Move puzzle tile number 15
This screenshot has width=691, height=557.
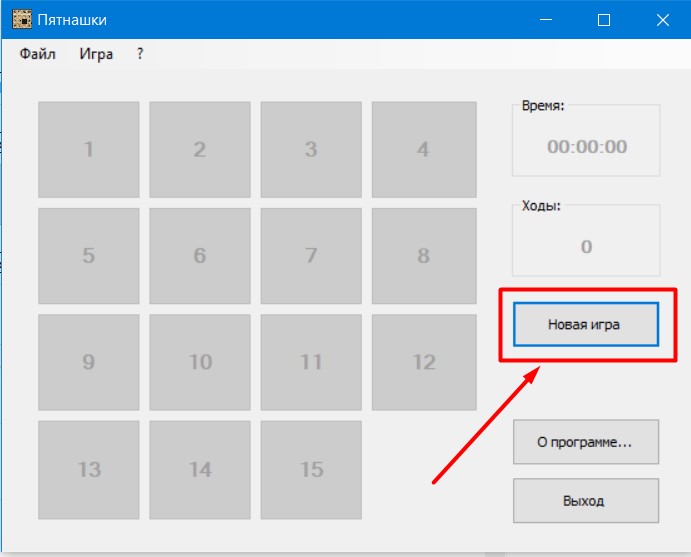311,469
